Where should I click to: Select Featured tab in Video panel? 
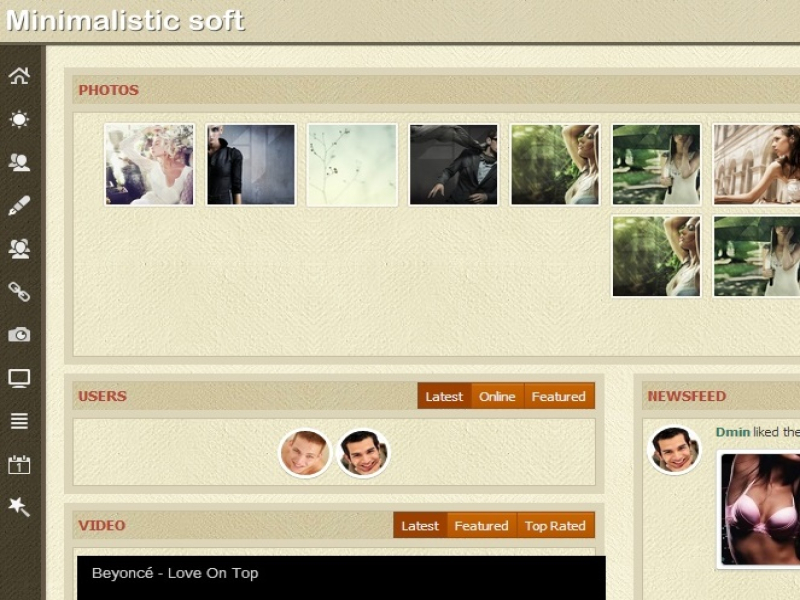coord(481,526)
